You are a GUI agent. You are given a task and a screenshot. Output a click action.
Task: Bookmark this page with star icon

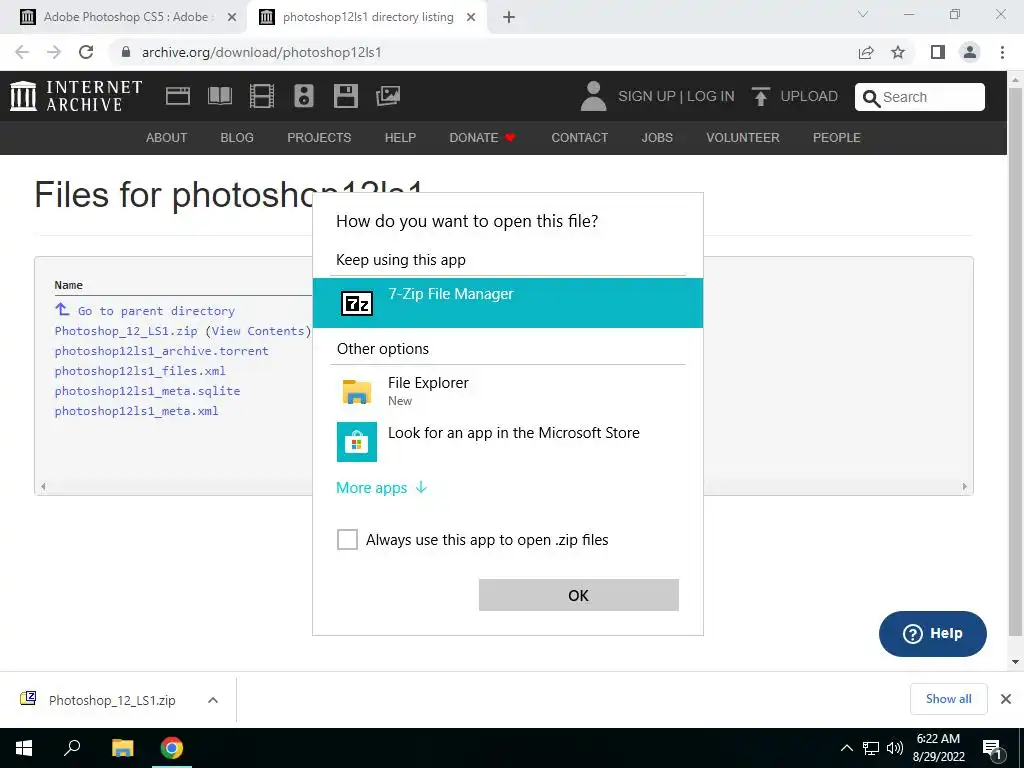[898, 52]
